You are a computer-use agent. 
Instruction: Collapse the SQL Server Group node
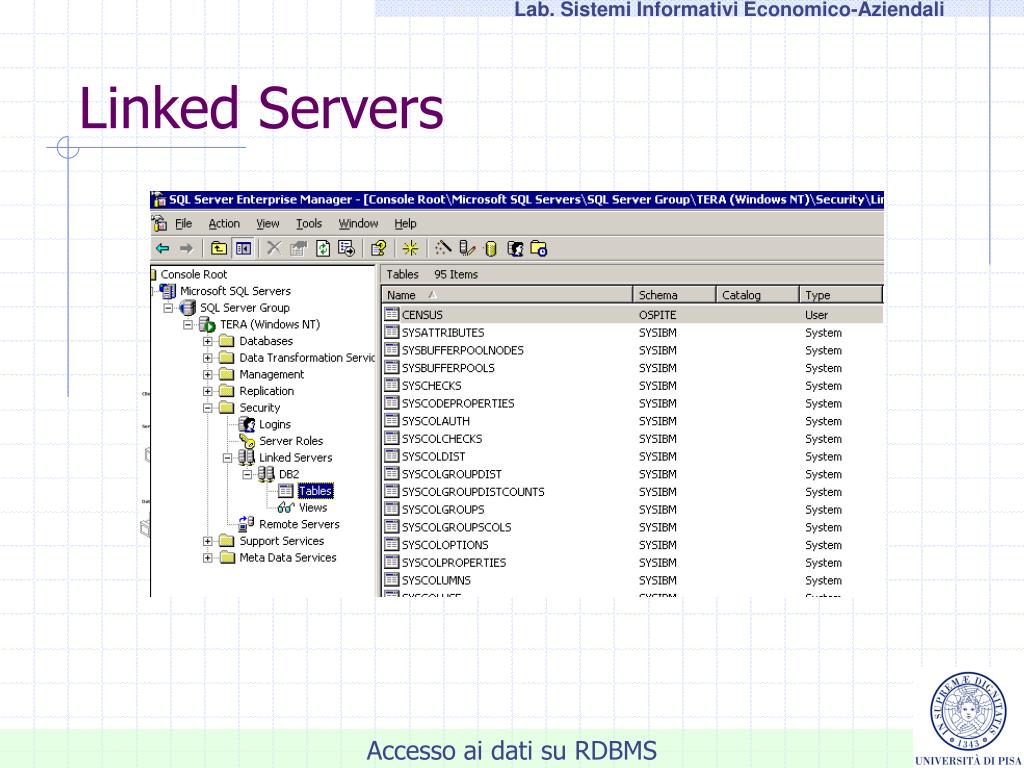point(168,308)
